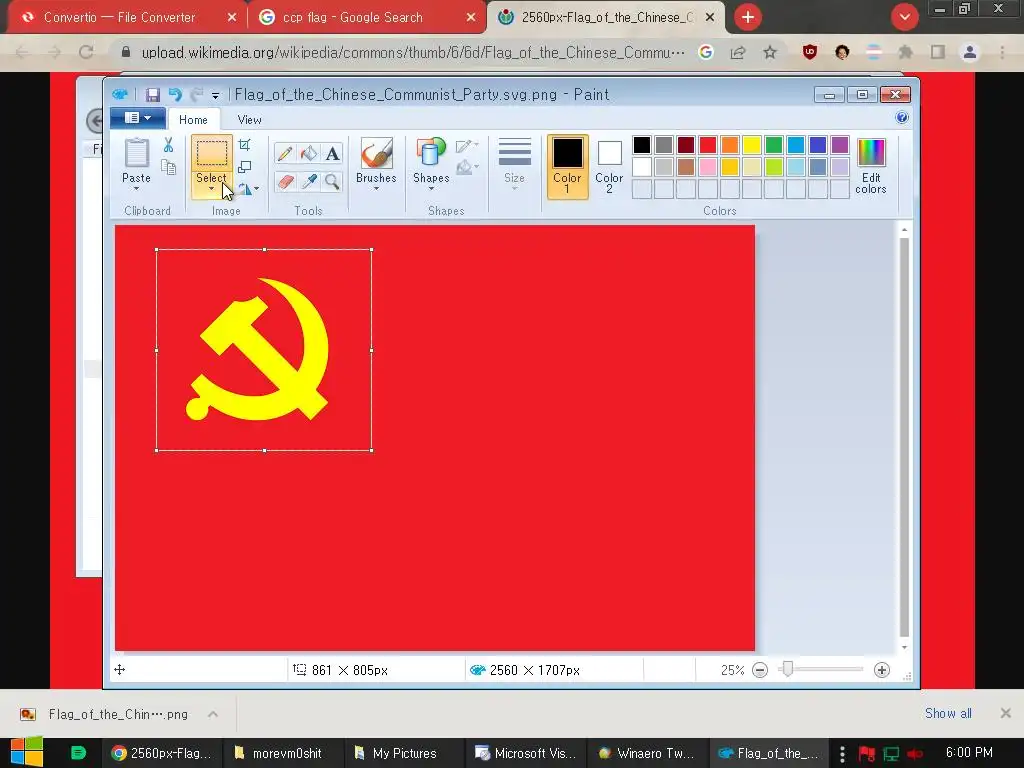The height and width of the screenshot is (768, 1024).
Task: Open the Customize Quick Access Toolbar dropdown
Action: (216, 95)
